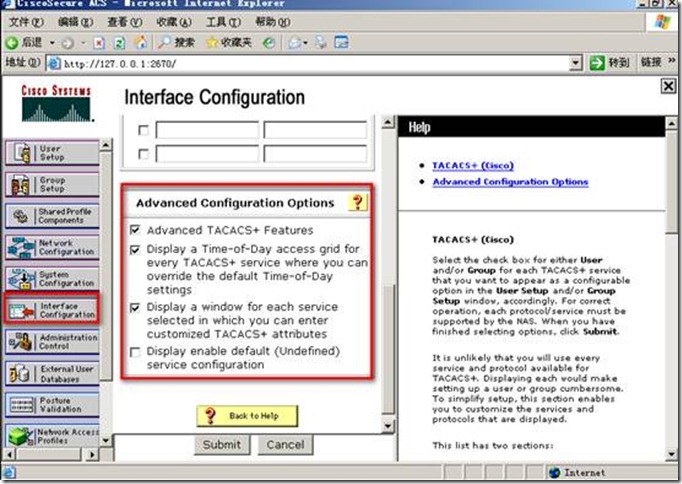
Task: Open Shared Profile Components
Action: [x=52, y=216]
